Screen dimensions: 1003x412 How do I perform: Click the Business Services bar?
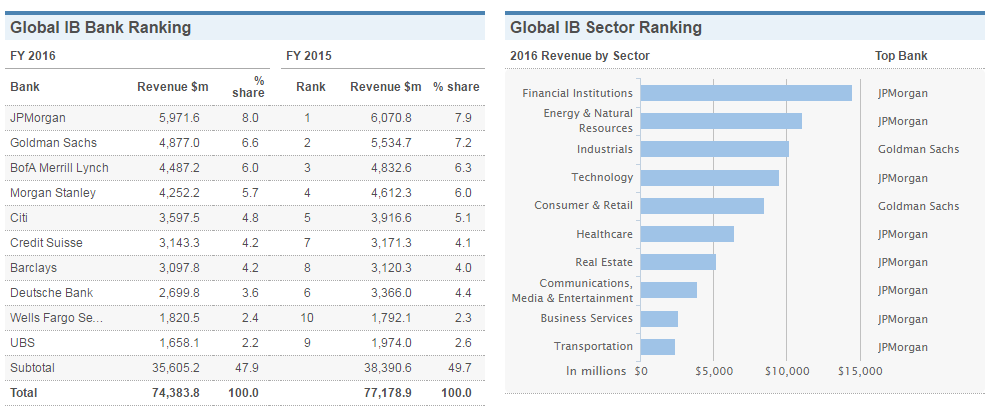click(x=658, y=319)
